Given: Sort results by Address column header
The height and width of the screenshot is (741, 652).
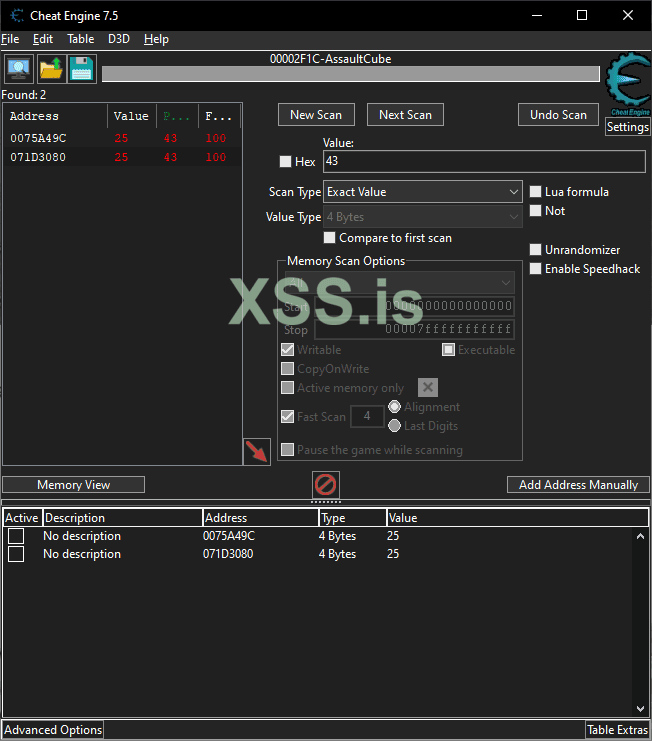Looking at the screenshot, I should [x=56, y=116].
